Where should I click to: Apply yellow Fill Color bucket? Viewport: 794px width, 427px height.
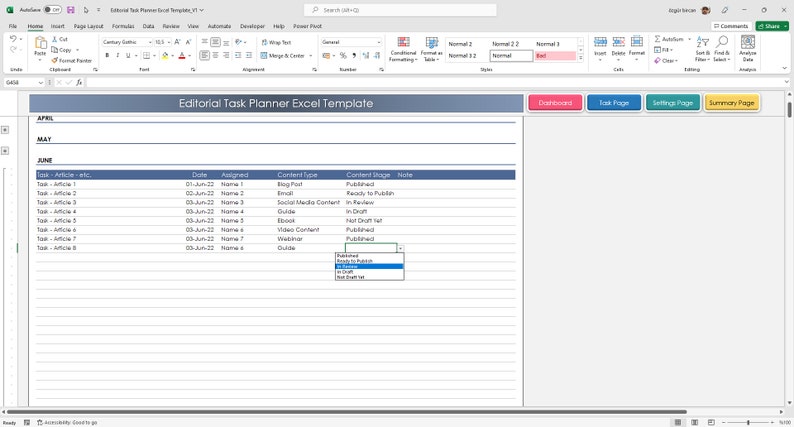pyautogui.click(x=165, y=55)
